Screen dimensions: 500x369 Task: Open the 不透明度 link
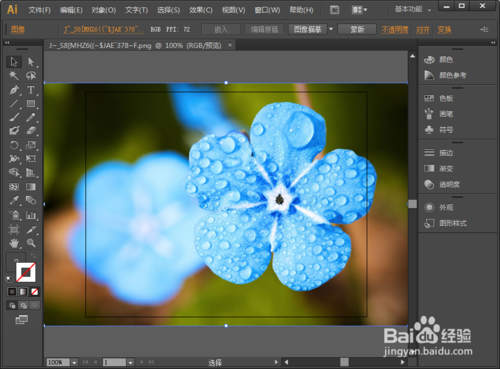395,30
